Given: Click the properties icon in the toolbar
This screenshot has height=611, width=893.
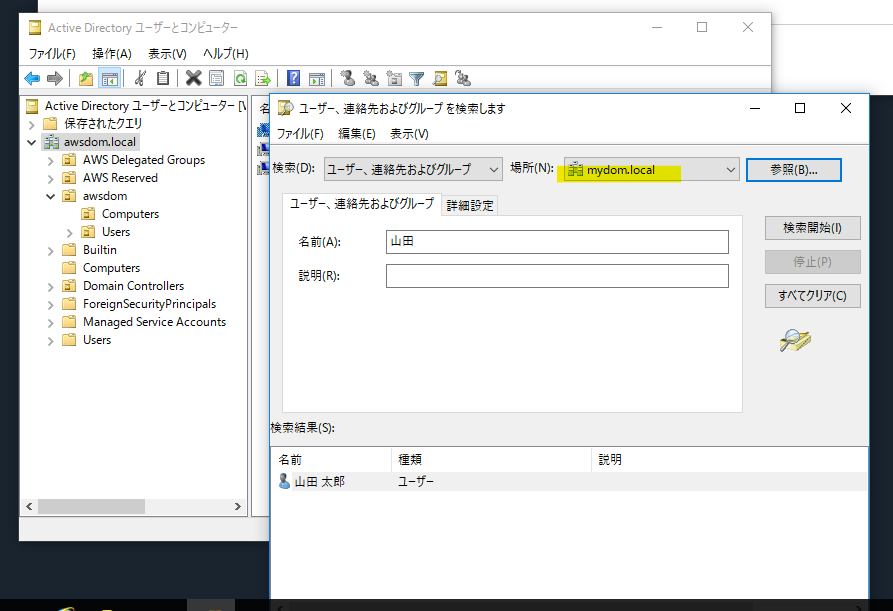Looking at the screenshot, I should [x=216, y=78].
